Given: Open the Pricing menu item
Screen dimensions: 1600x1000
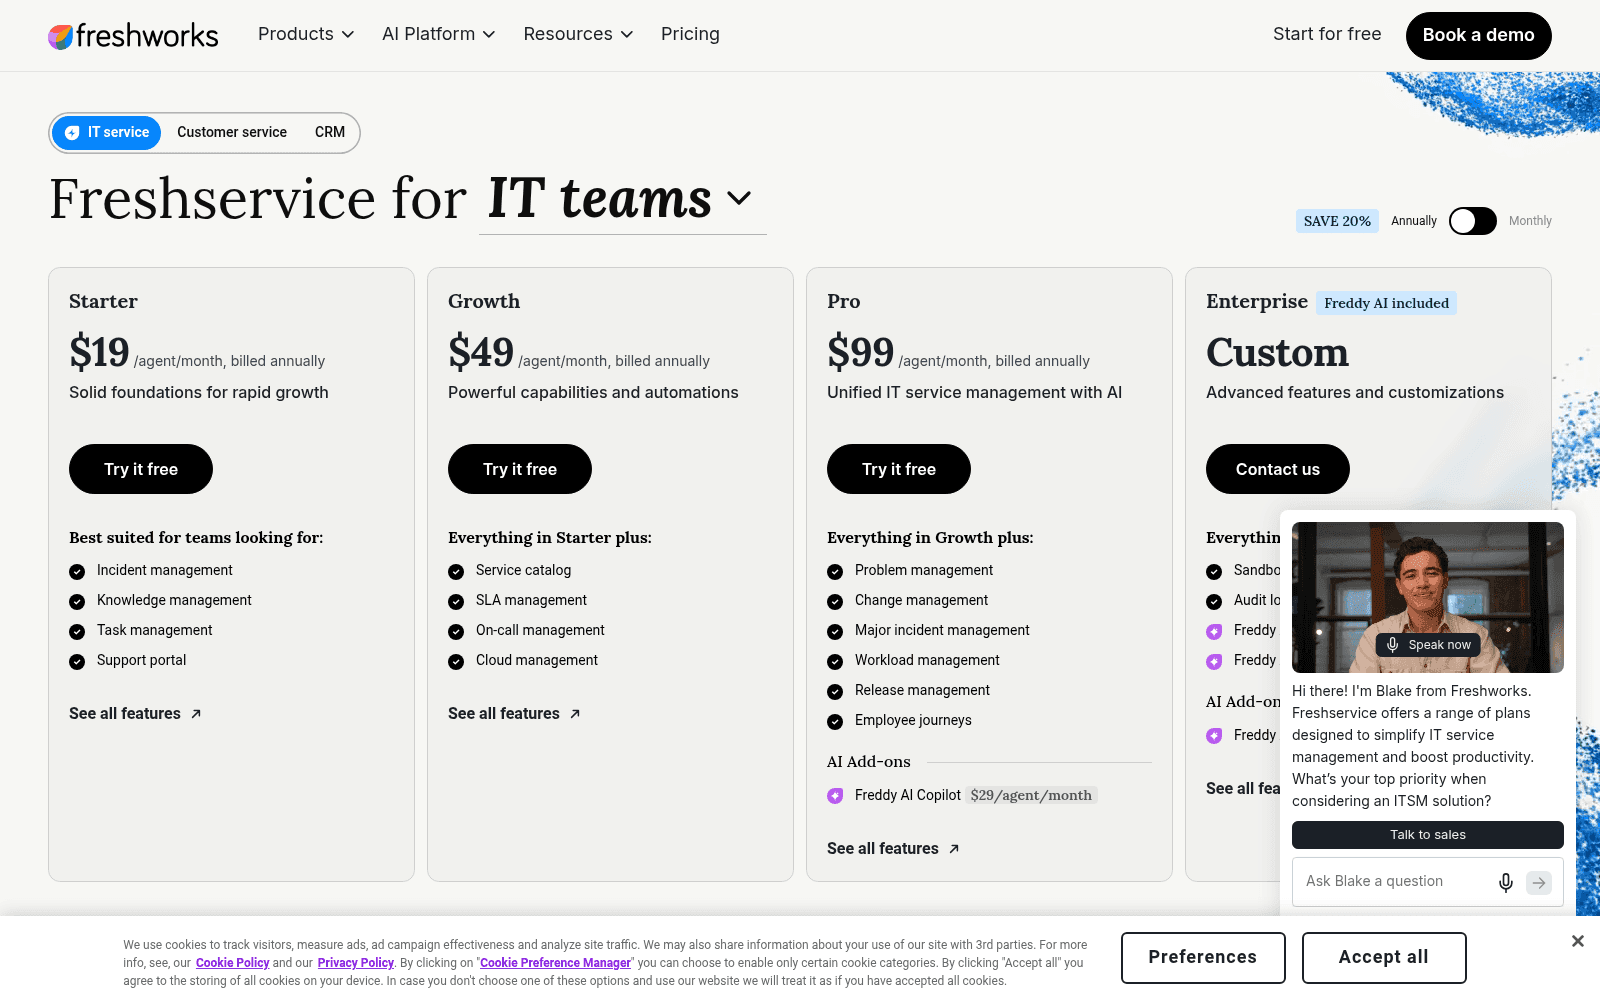Looking at the screenshot, I should click(x=690, y=34).
